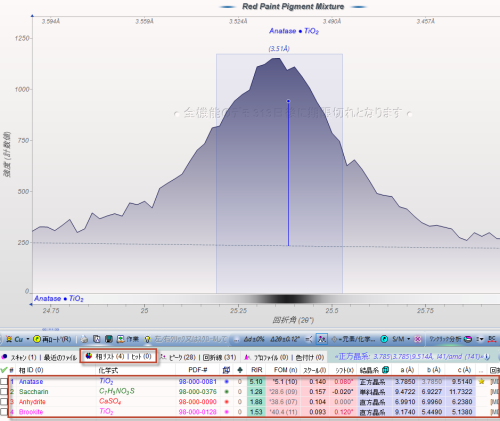Click the info icon after the 正方晶系 lattice text
The height and width of the screenshot is (421, 500).
point(488,357)
